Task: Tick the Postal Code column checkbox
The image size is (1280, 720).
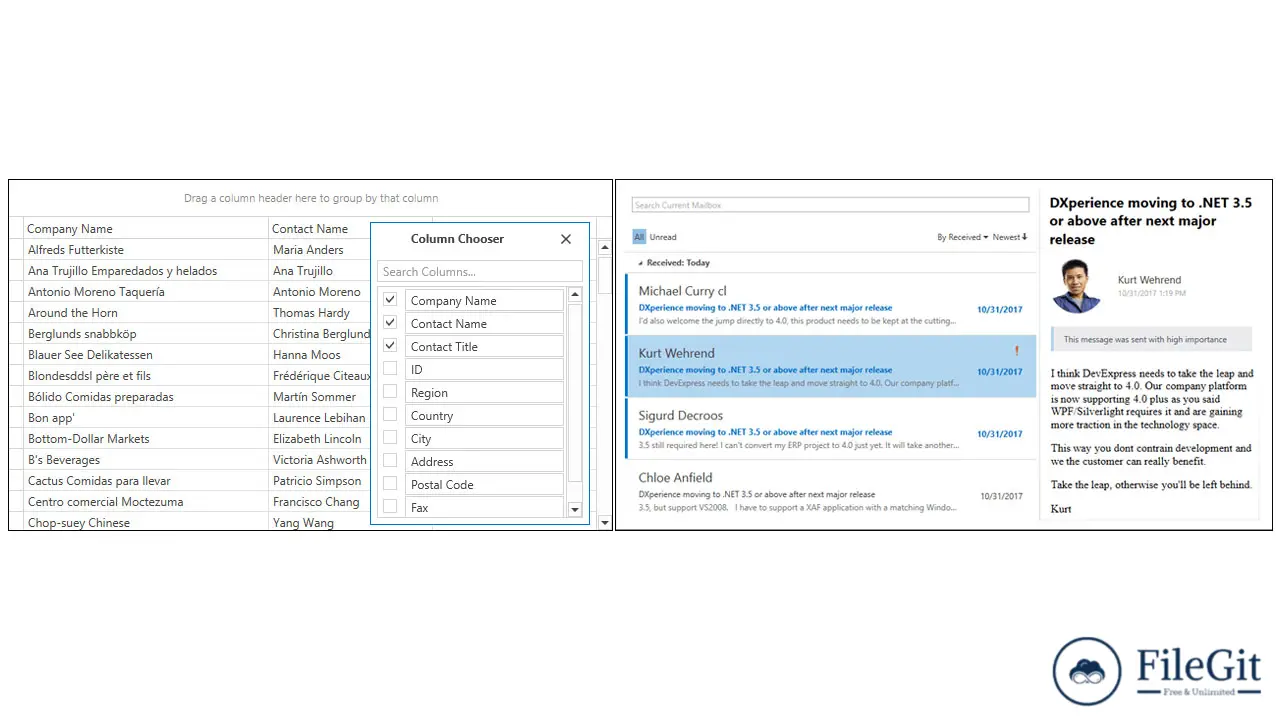Action: pyautogui.click(x=390, y=484)
